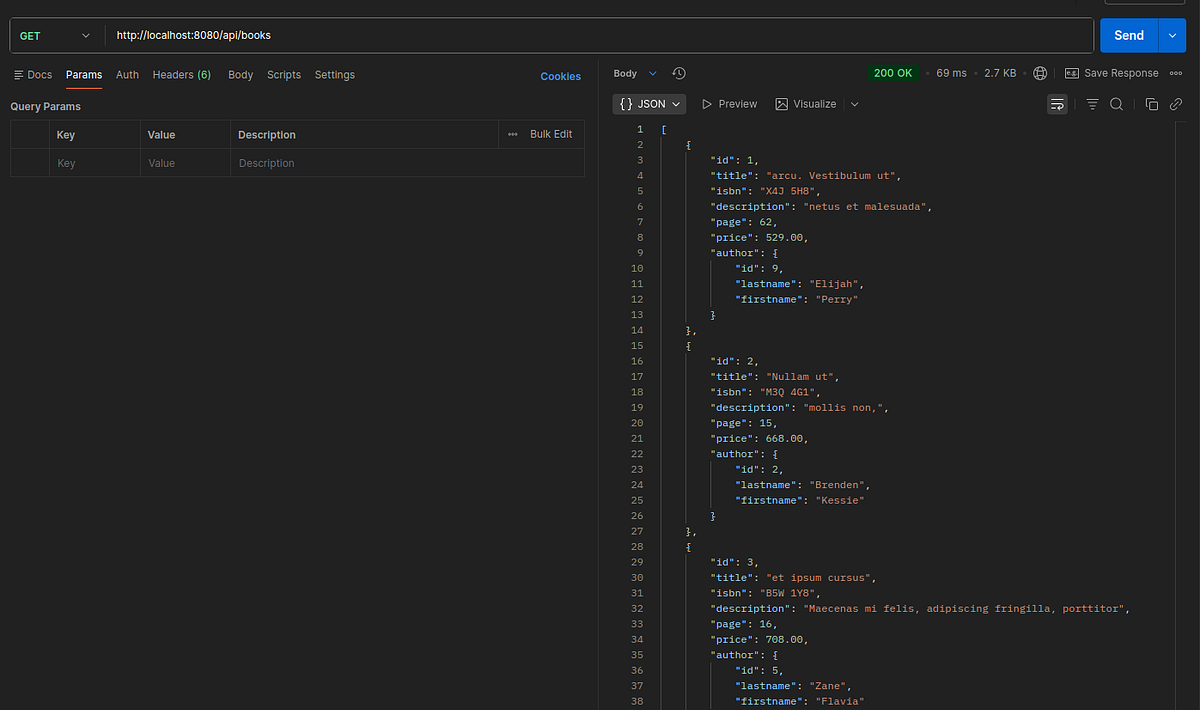Open the Settings tab
This screenshot has width=1200, height=710.
point(334,75)
